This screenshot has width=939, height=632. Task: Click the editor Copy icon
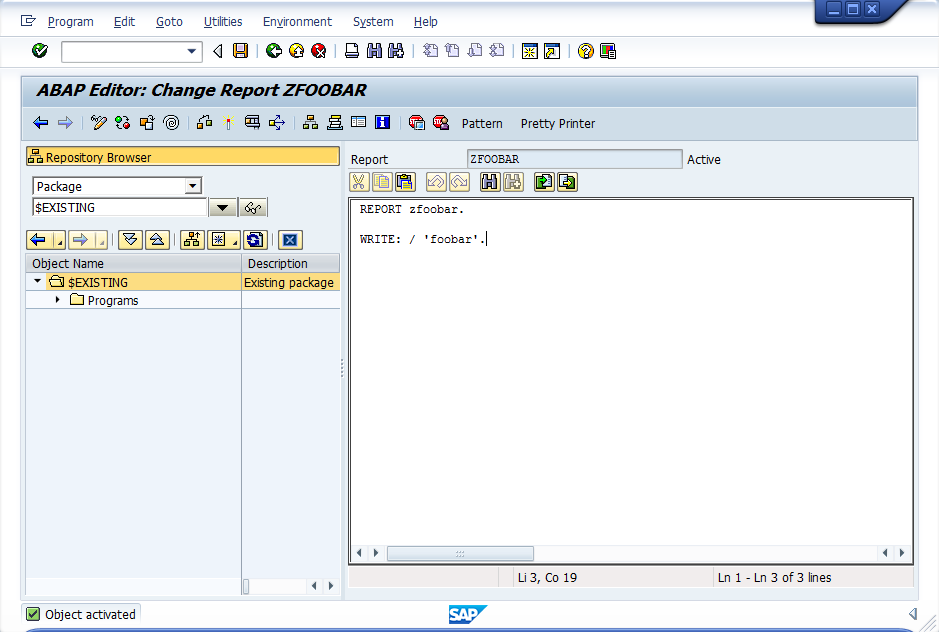pyautogui.click(x=382, y=182)
